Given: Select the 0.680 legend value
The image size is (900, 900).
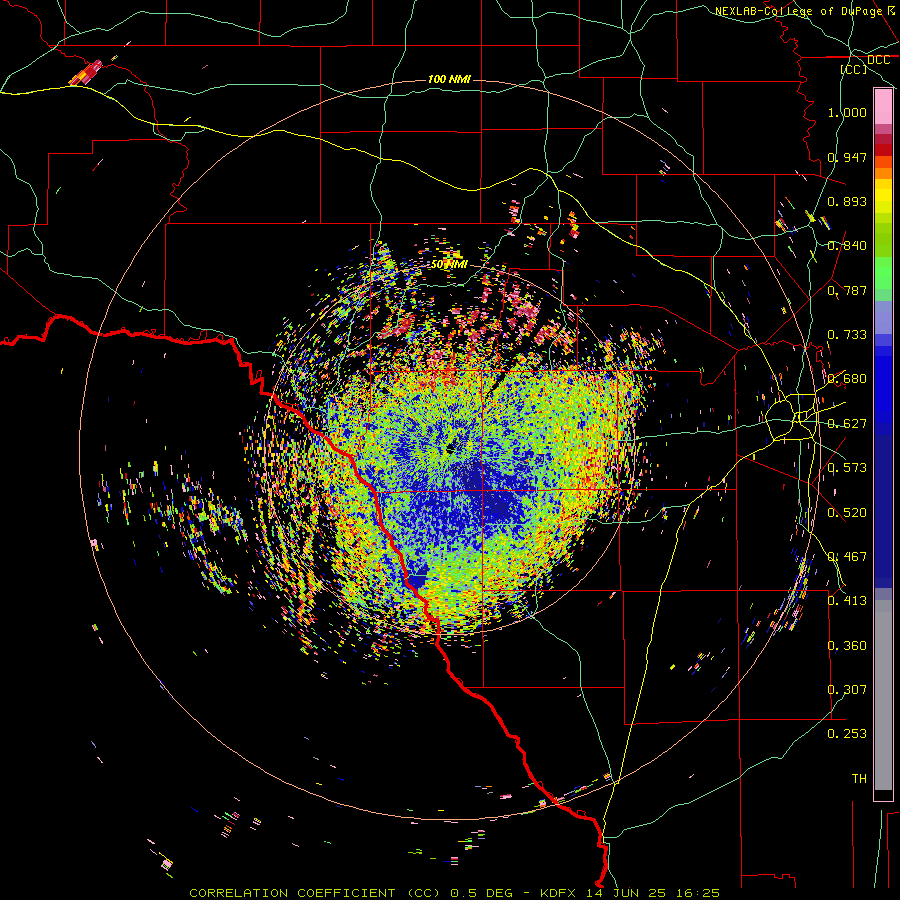Looking at the screenshot, I should coord(847,379).
